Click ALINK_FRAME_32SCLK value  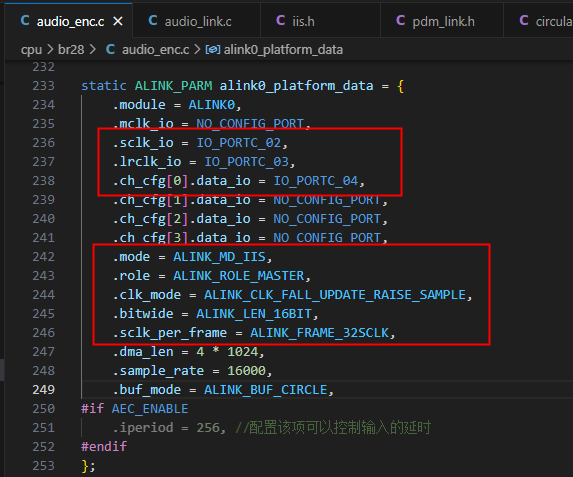click(319, 333)
